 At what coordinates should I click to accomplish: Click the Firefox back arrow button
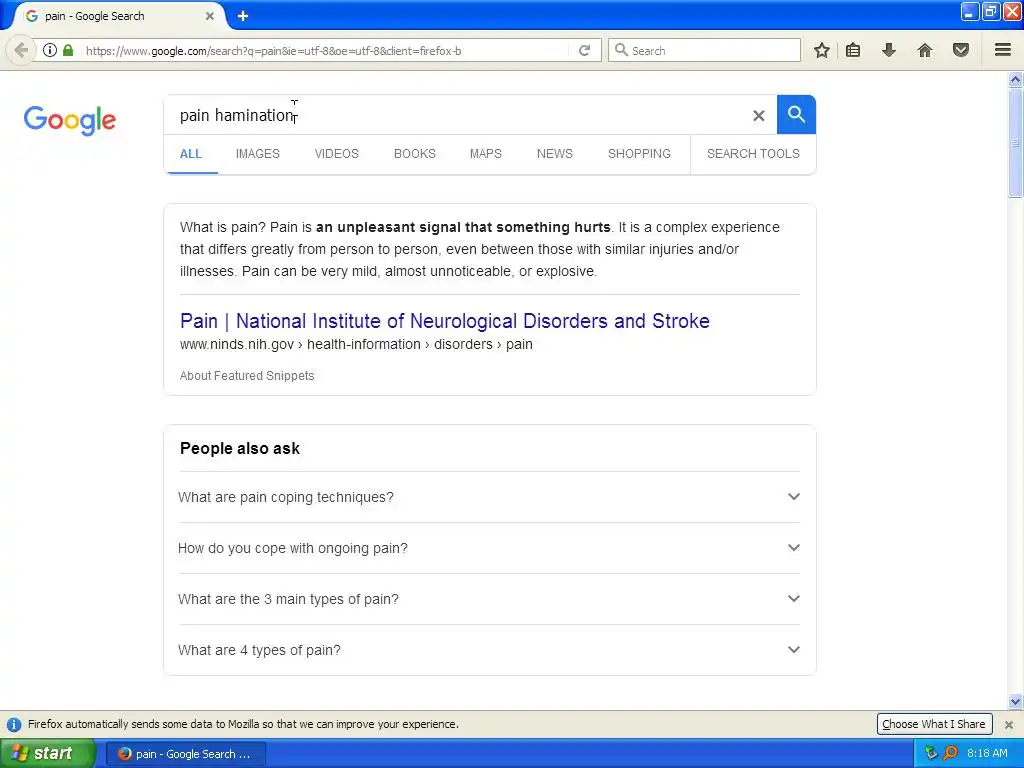[x=21, y=50]
